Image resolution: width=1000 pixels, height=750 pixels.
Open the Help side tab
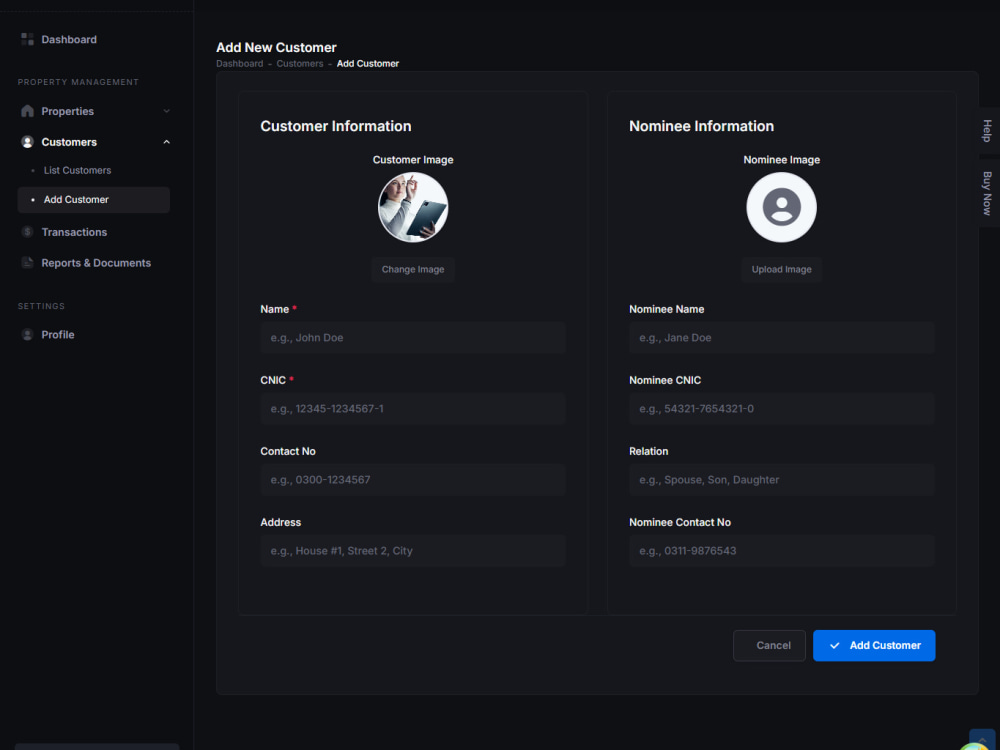coord(988,131)
